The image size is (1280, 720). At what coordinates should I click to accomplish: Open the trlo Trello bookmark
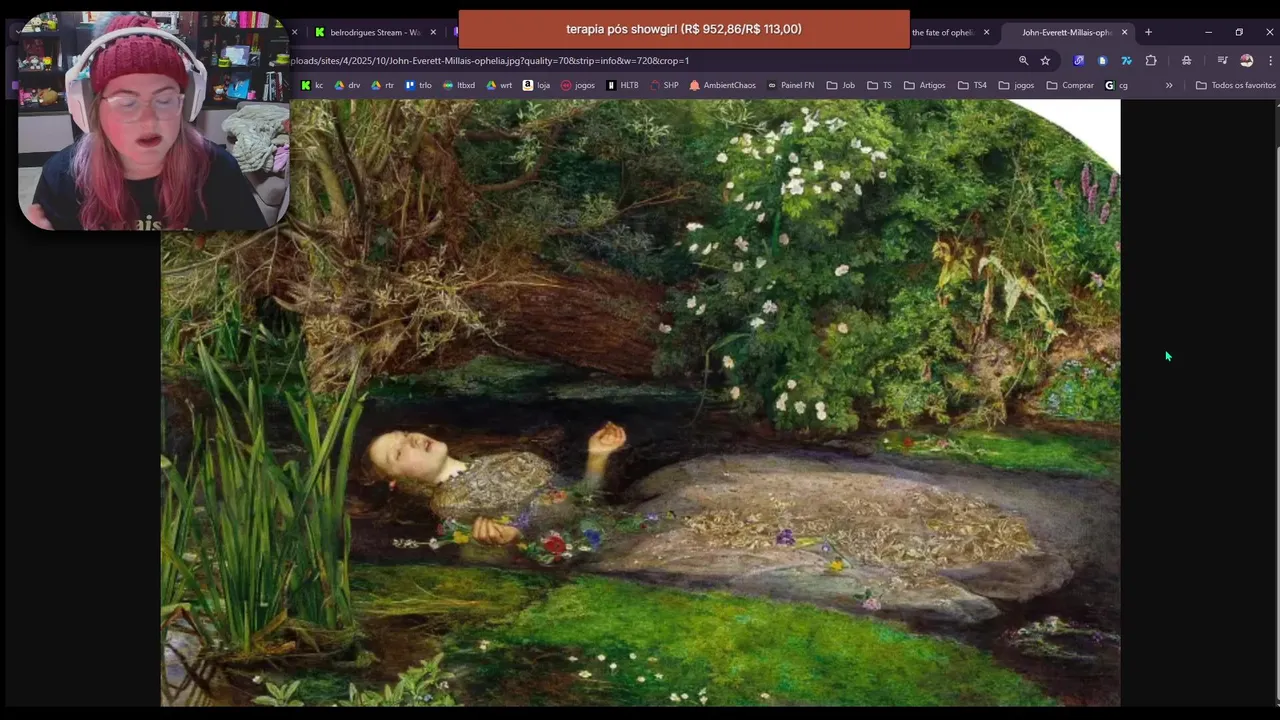418,85
